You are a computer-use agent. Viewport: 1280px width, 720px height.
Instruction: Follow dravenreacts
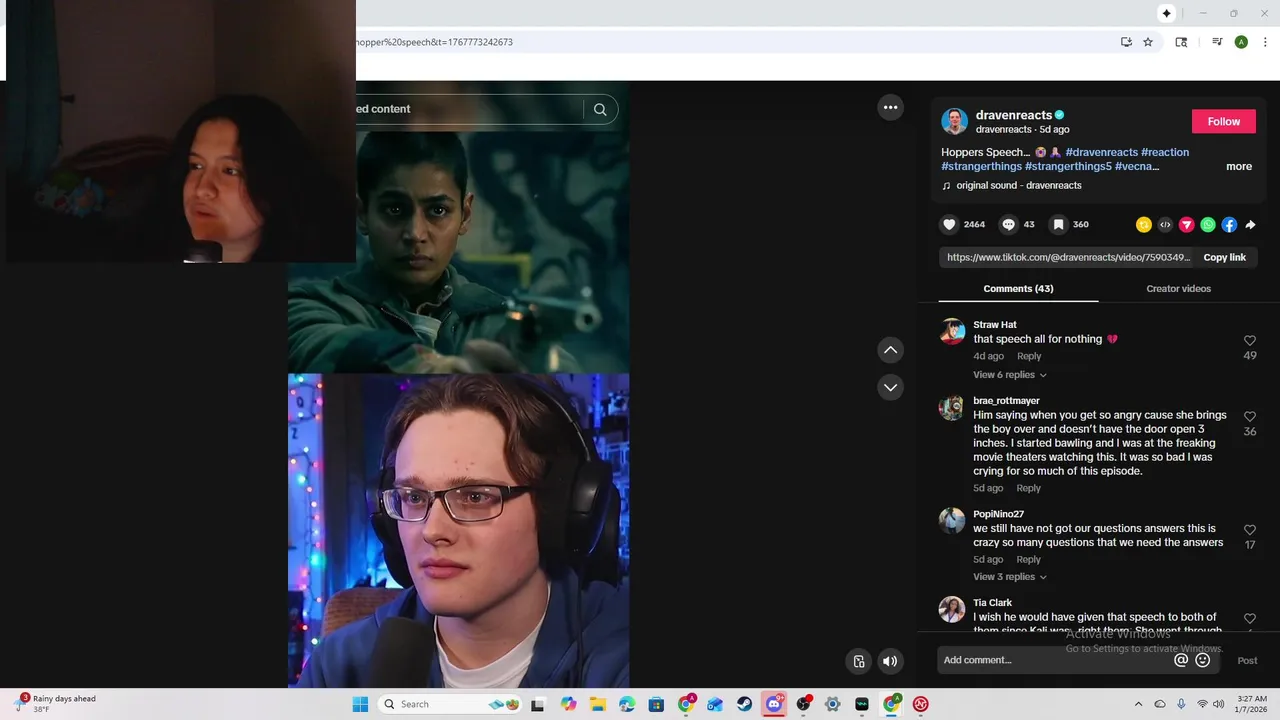coord(1223,122)
